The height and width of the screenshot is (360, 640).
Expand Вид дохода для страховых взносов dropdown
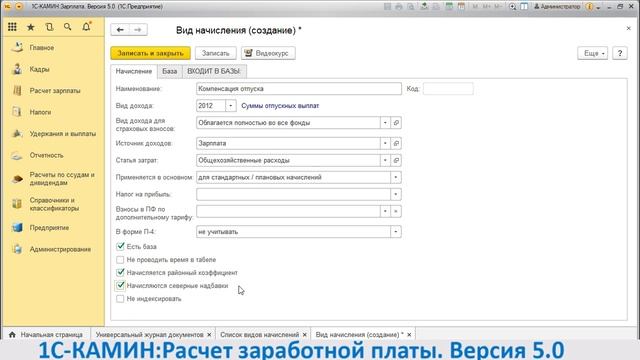(385, 122)
